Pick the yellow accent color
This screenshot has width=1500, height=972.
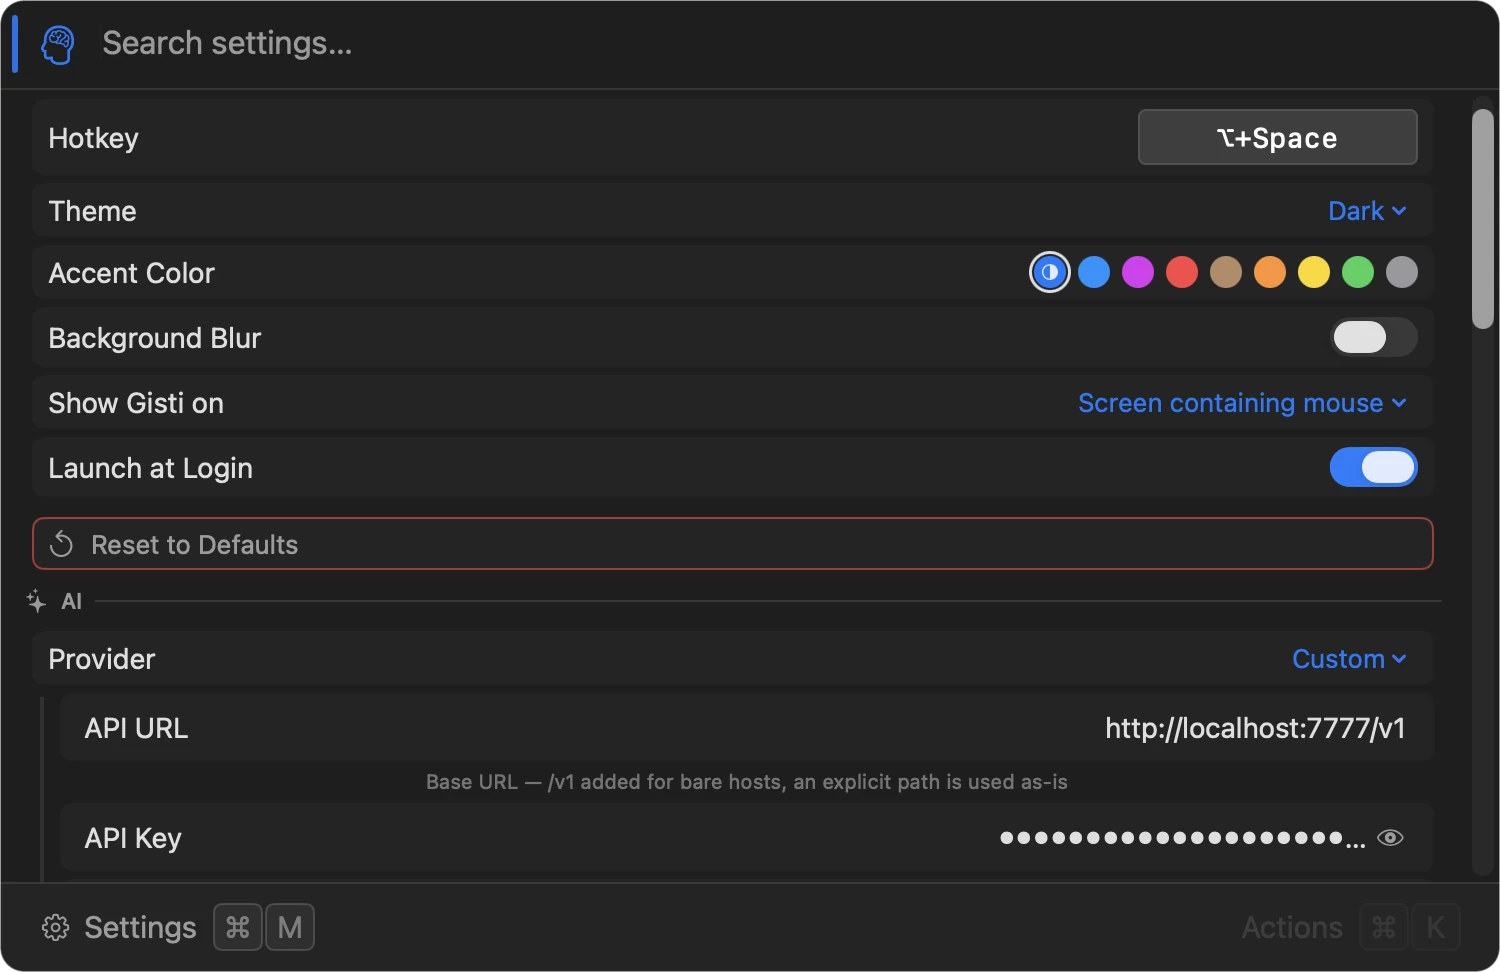(x=1314, y=272)
